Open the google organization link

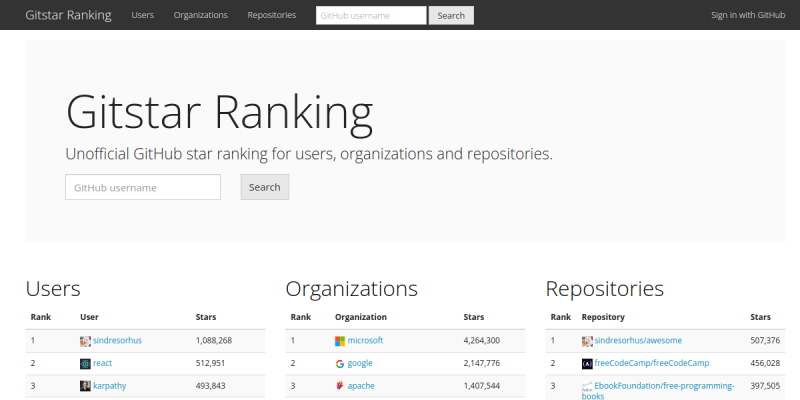[x=360, y=363]
